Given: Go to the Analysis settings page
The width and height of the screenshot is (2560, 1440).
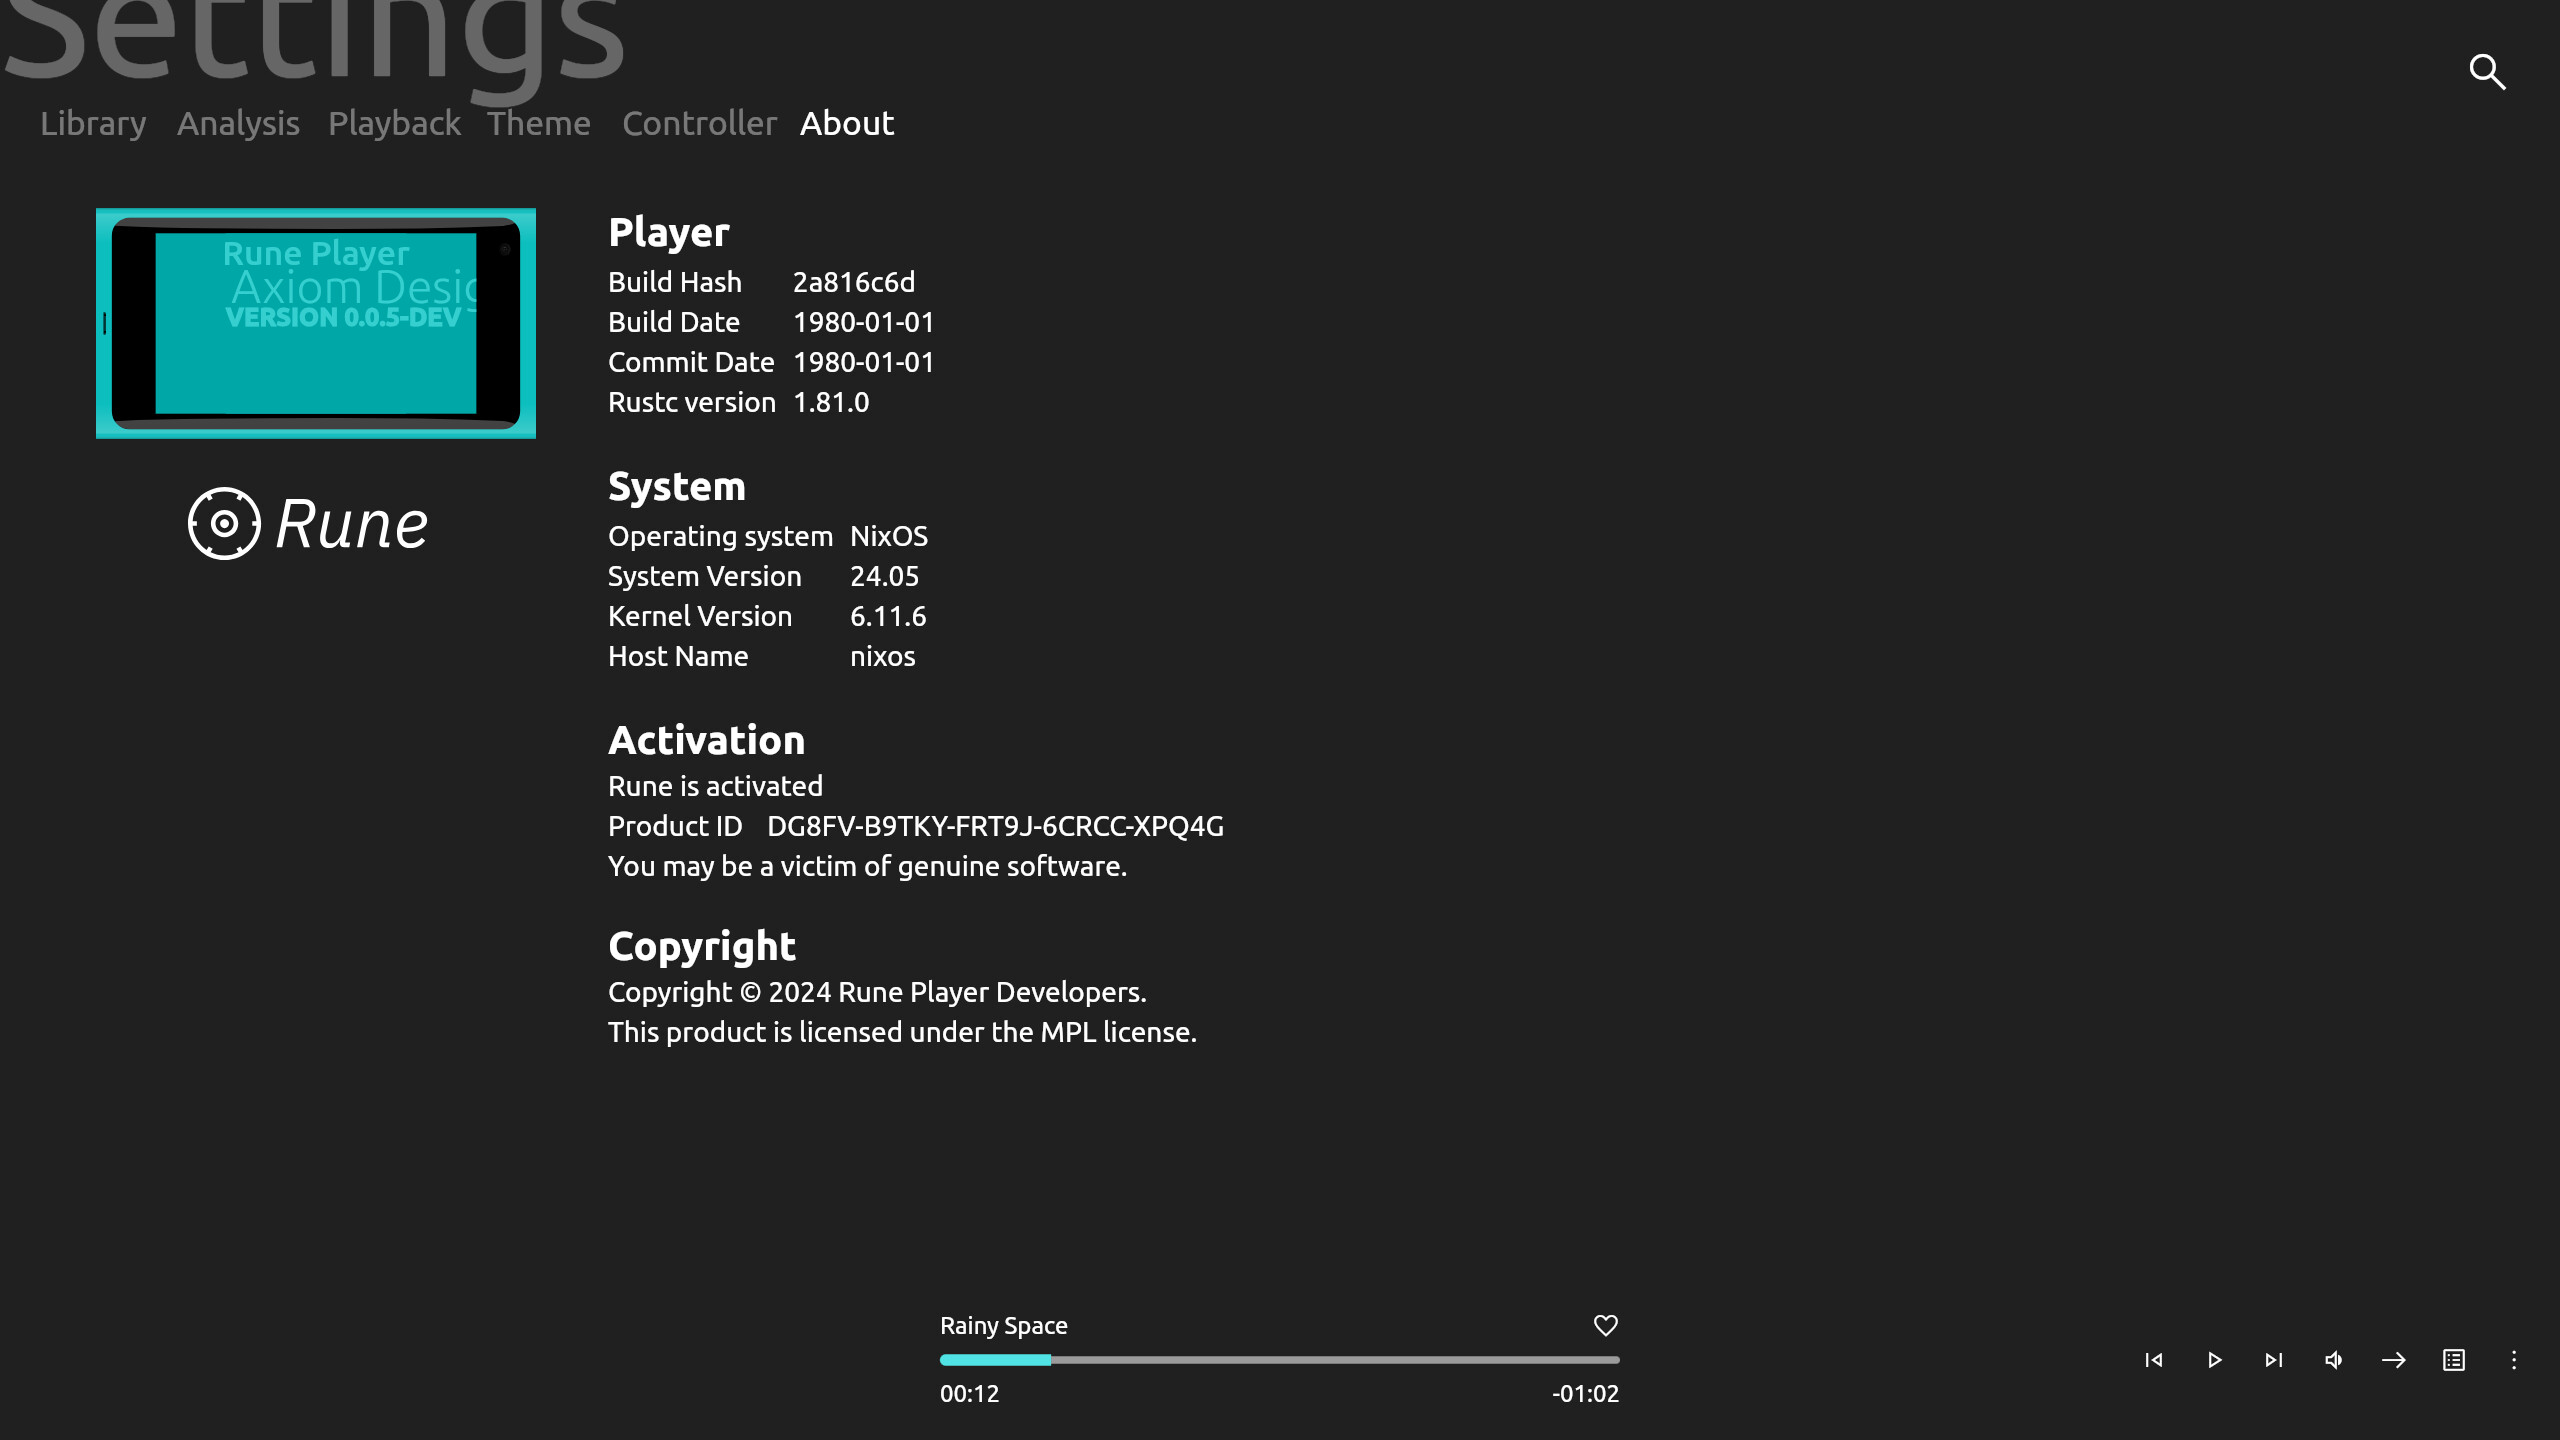Looking at the screenshot, I should [237, 123].
